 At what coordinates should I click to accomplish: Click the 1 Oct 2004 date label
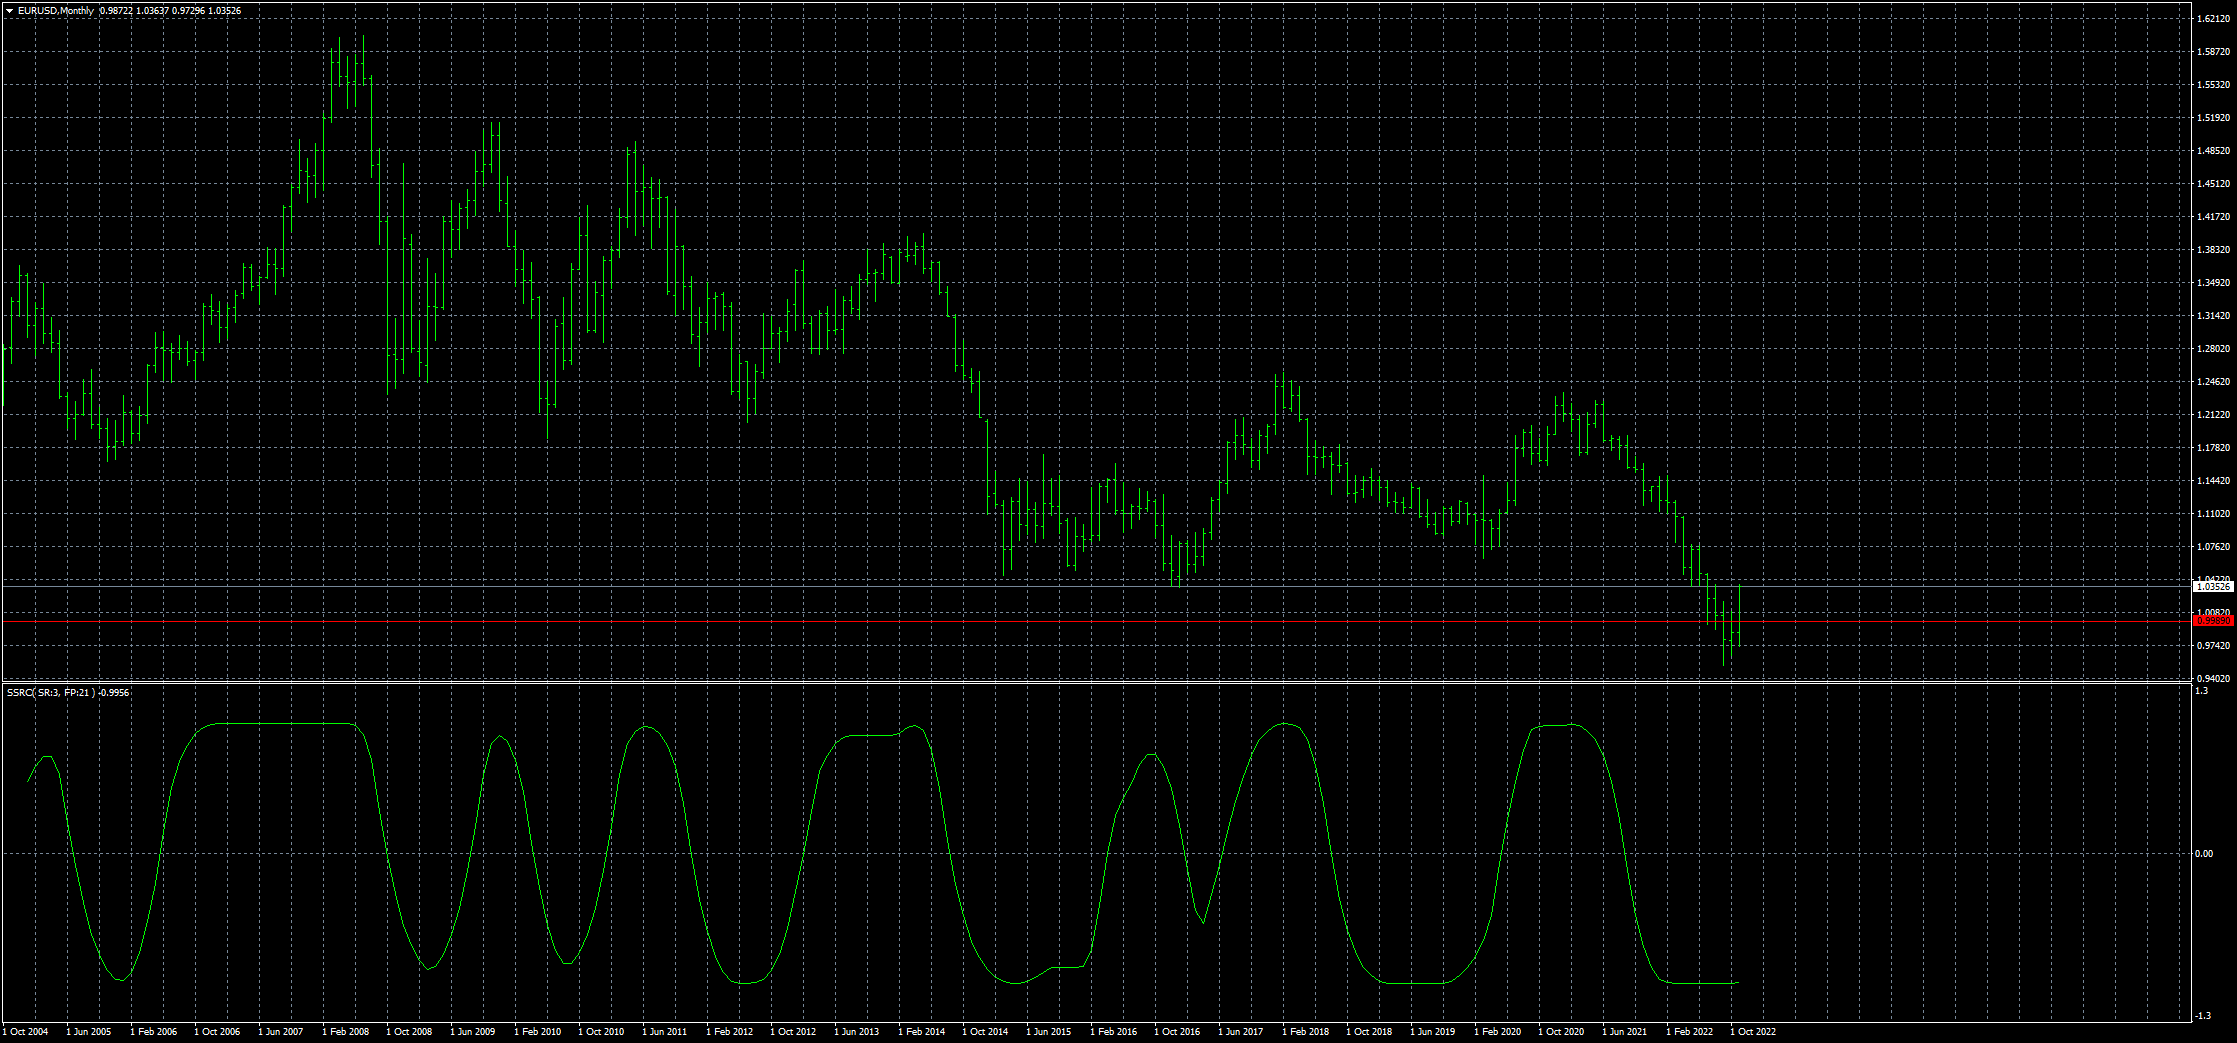(25, 1032)
